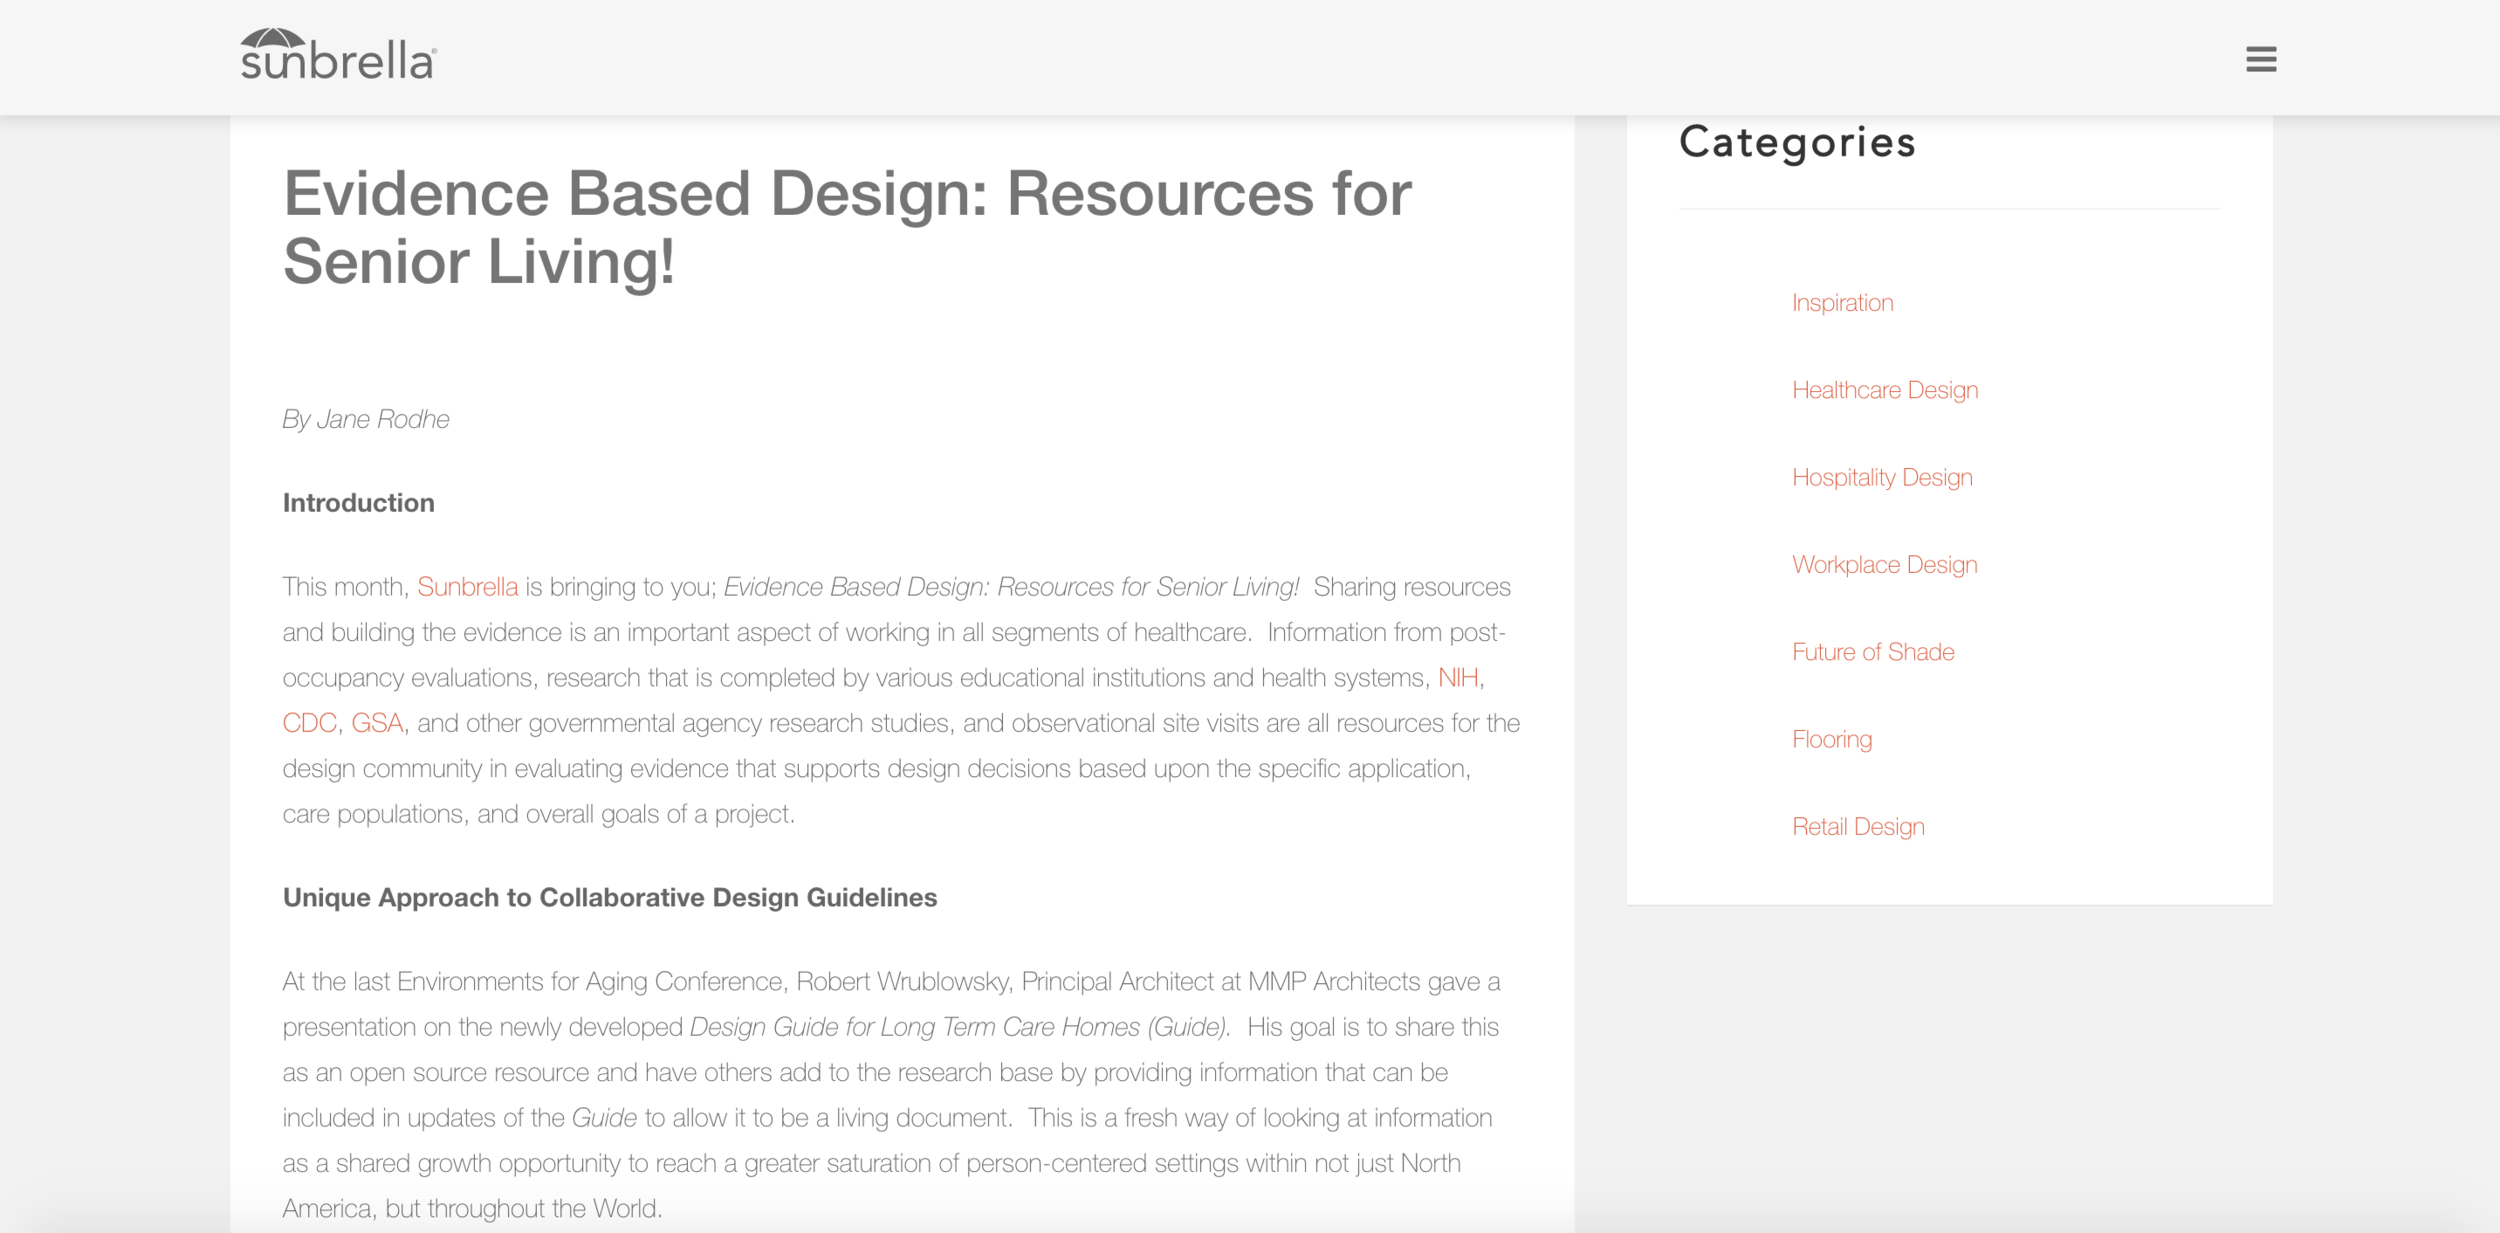
Task: Click the 'Categories' sidebar heading
Action: [1797, 143]
